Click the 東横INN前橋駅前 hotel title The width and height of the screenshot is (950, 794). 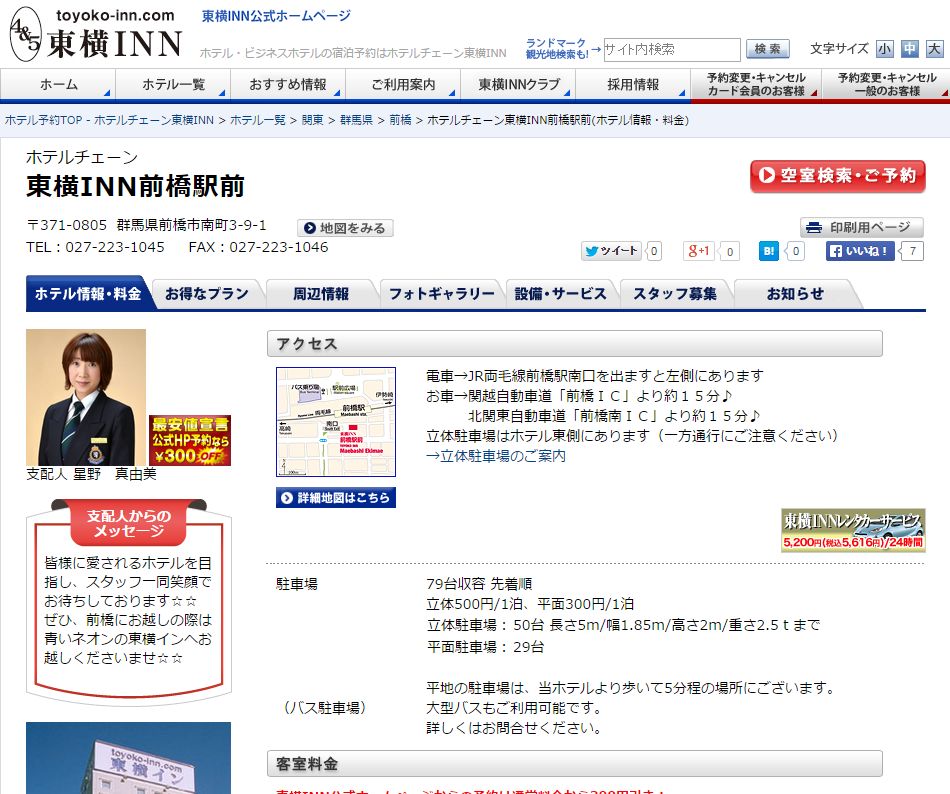click(x=136, y=186)
